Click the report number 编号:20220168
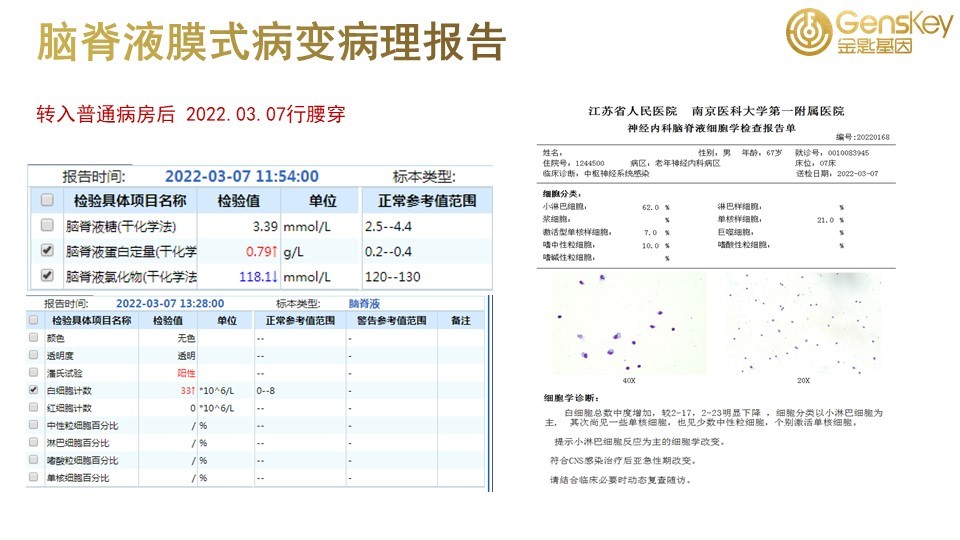Viewport: 960px width, 540px height. 863,137
